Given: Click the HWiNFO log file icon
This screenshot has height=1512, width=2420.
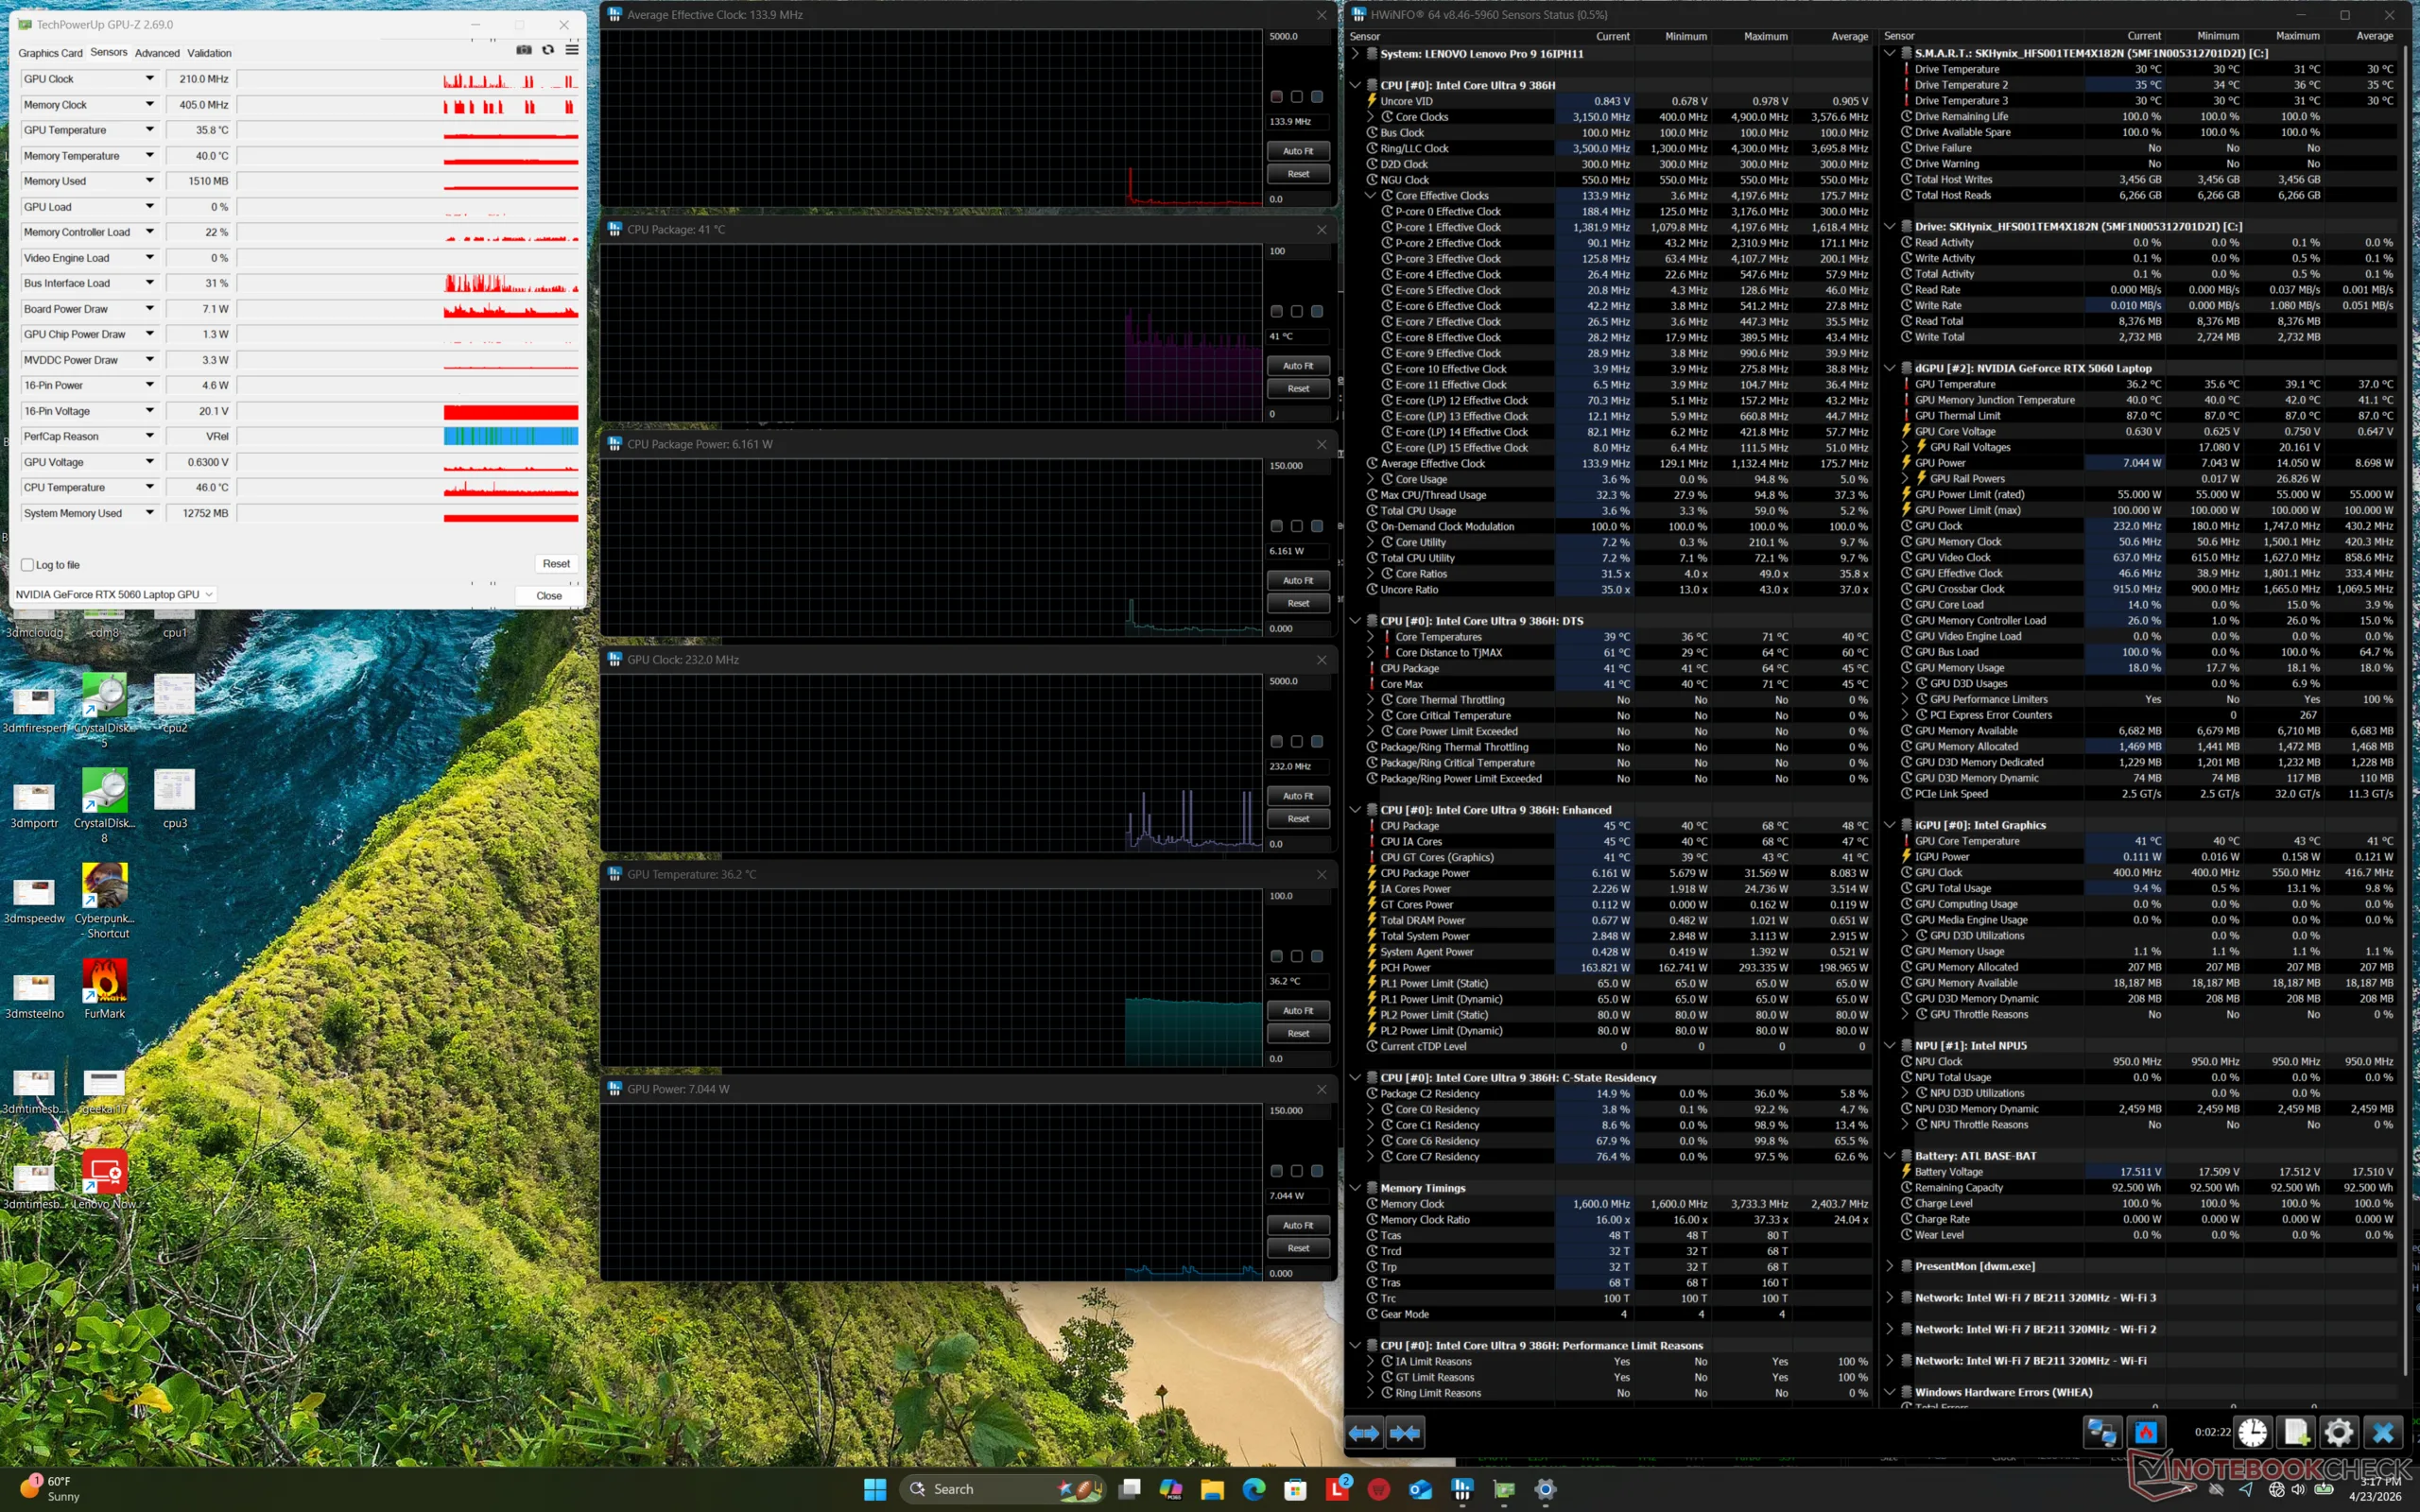Looking at the screenshot, I should pyautogui.click(x=2295, y=1433).
